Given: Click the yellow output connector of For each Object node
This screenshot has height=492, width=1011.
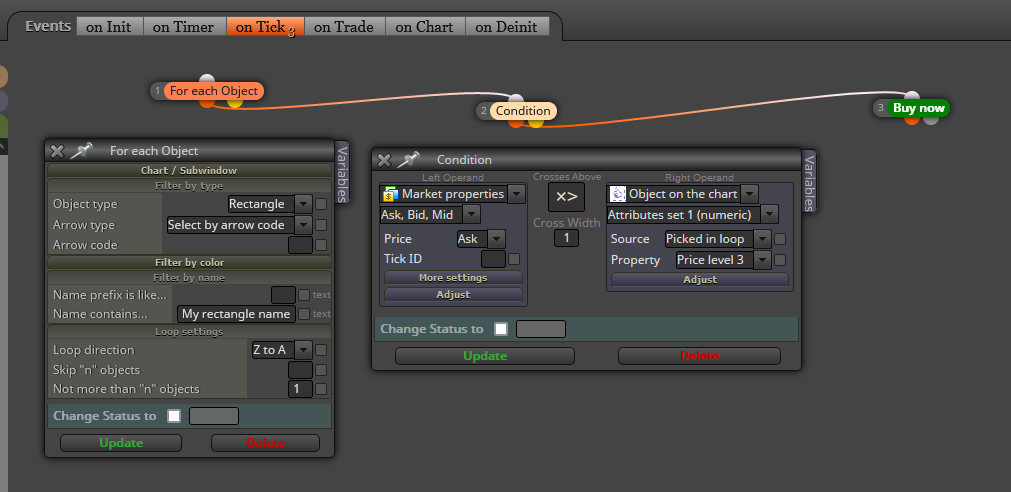Looking at the screenshot, I should [235, 102].
